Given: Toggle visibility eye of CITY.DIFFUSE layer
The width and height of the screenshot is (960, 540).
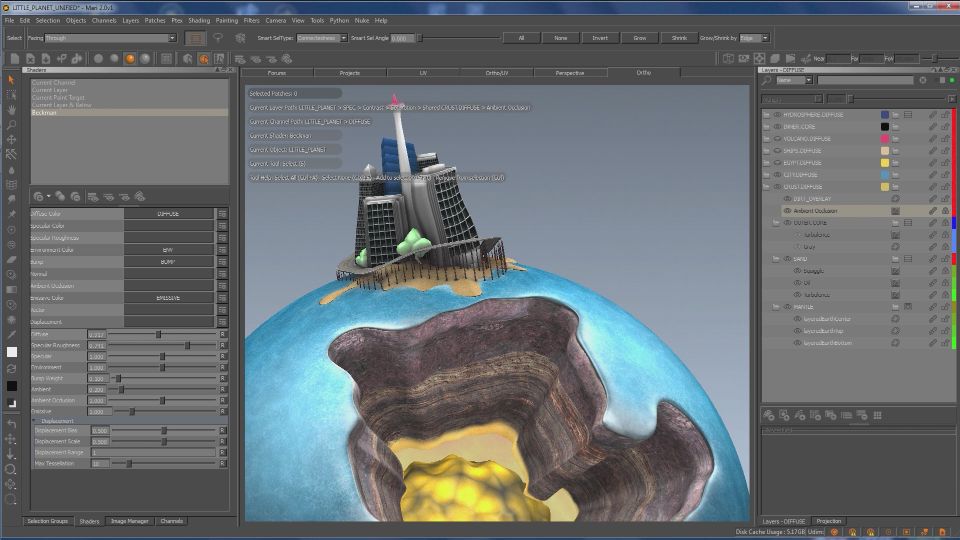Looking at the screenshot, I should click(x=778, y=174).
